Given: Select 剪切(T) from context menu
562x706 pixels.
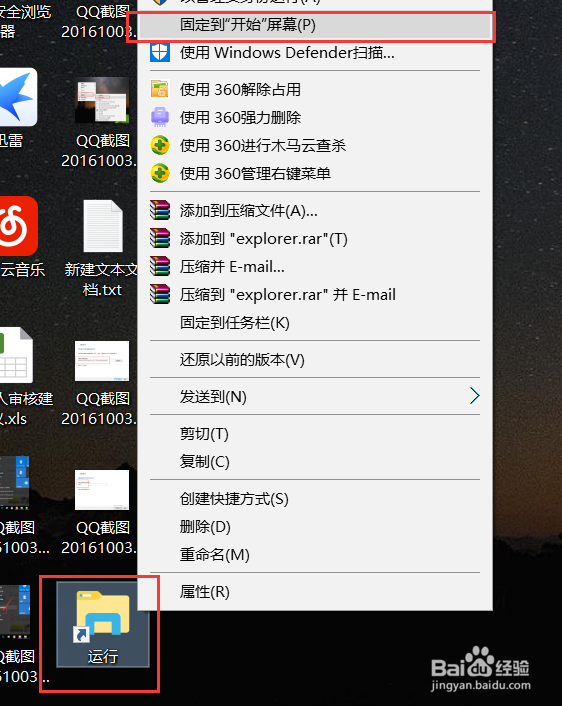Looking at the screenshot, I should [315, 434].
